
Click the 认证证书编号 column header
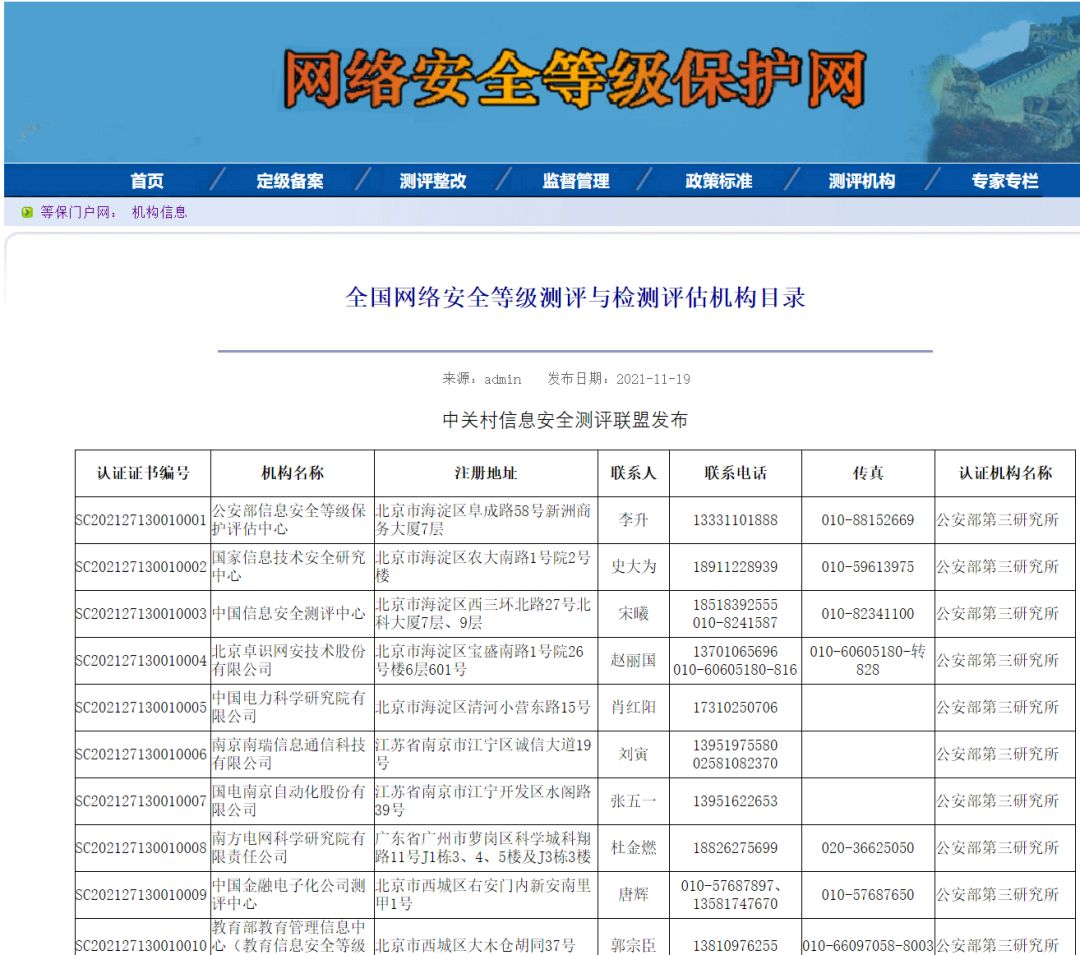tap(143, 473)
